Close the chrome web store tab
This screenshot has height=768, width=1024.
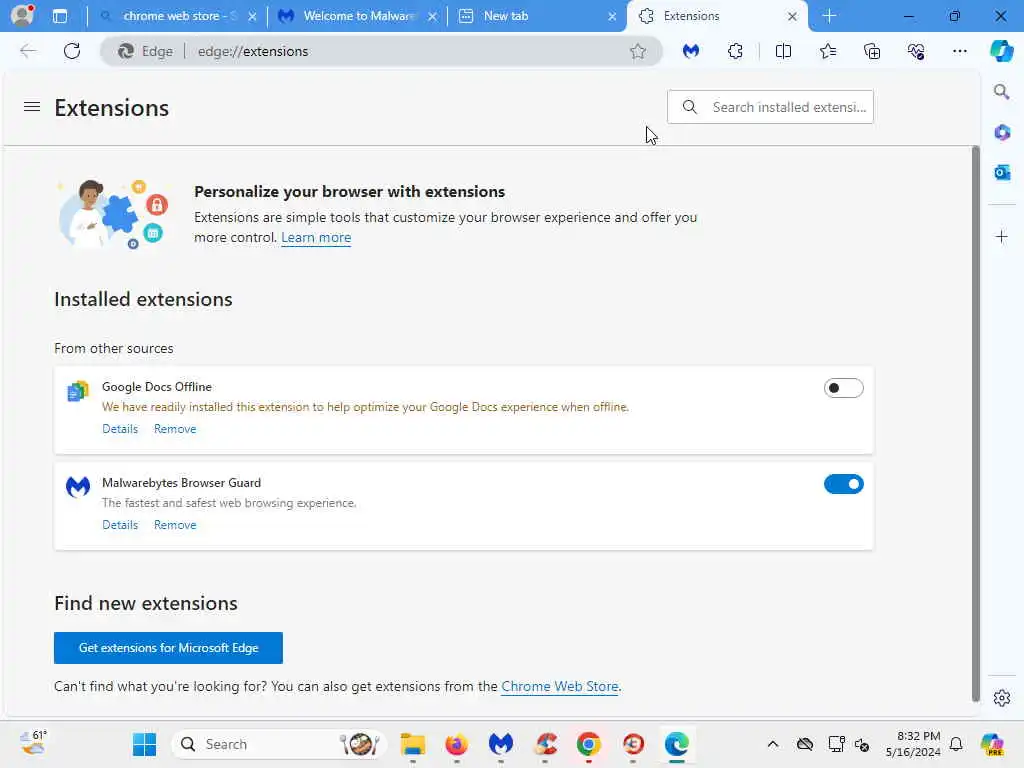click(252, 16)
